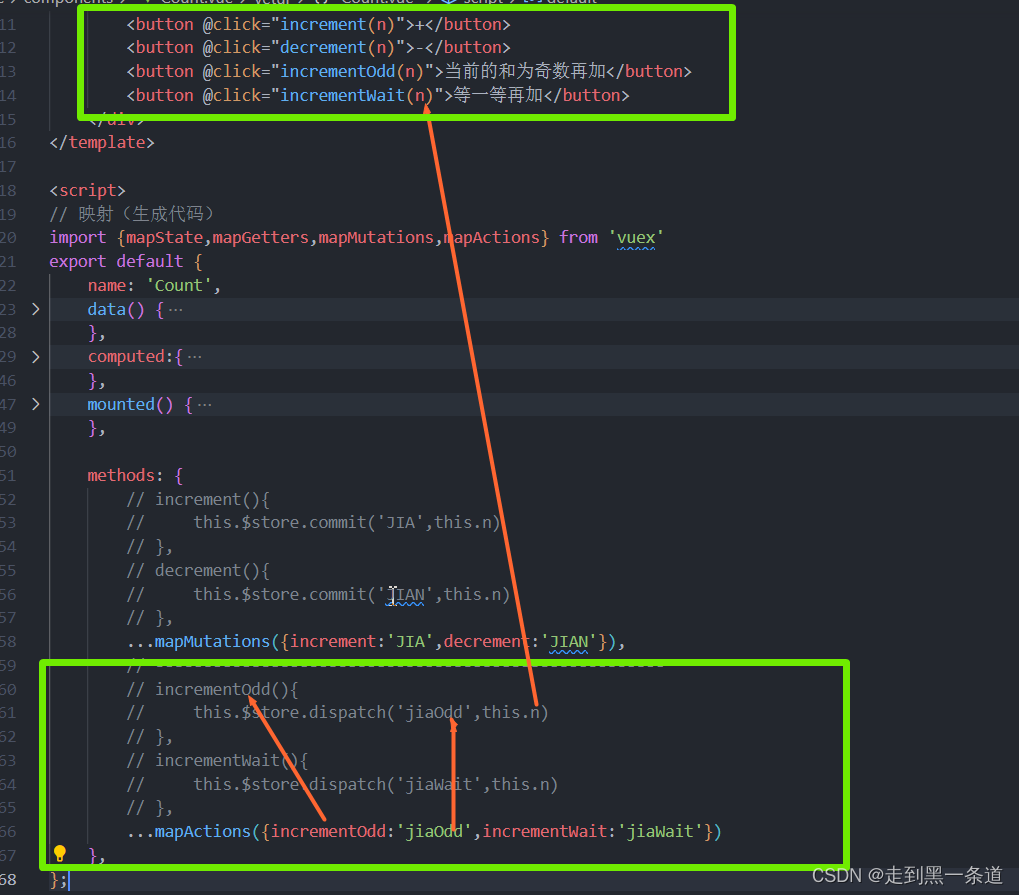
Task: Click the ellipsis after mounted() {
Action: [x=205, y=405]
